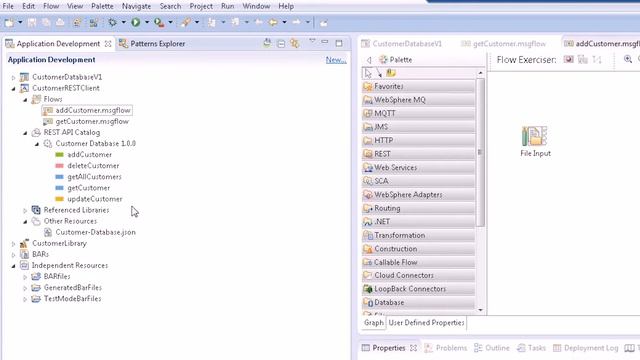Click the Palette header paint icon
The width and height of the screenshot is (640, 360).
click(383, 60)
